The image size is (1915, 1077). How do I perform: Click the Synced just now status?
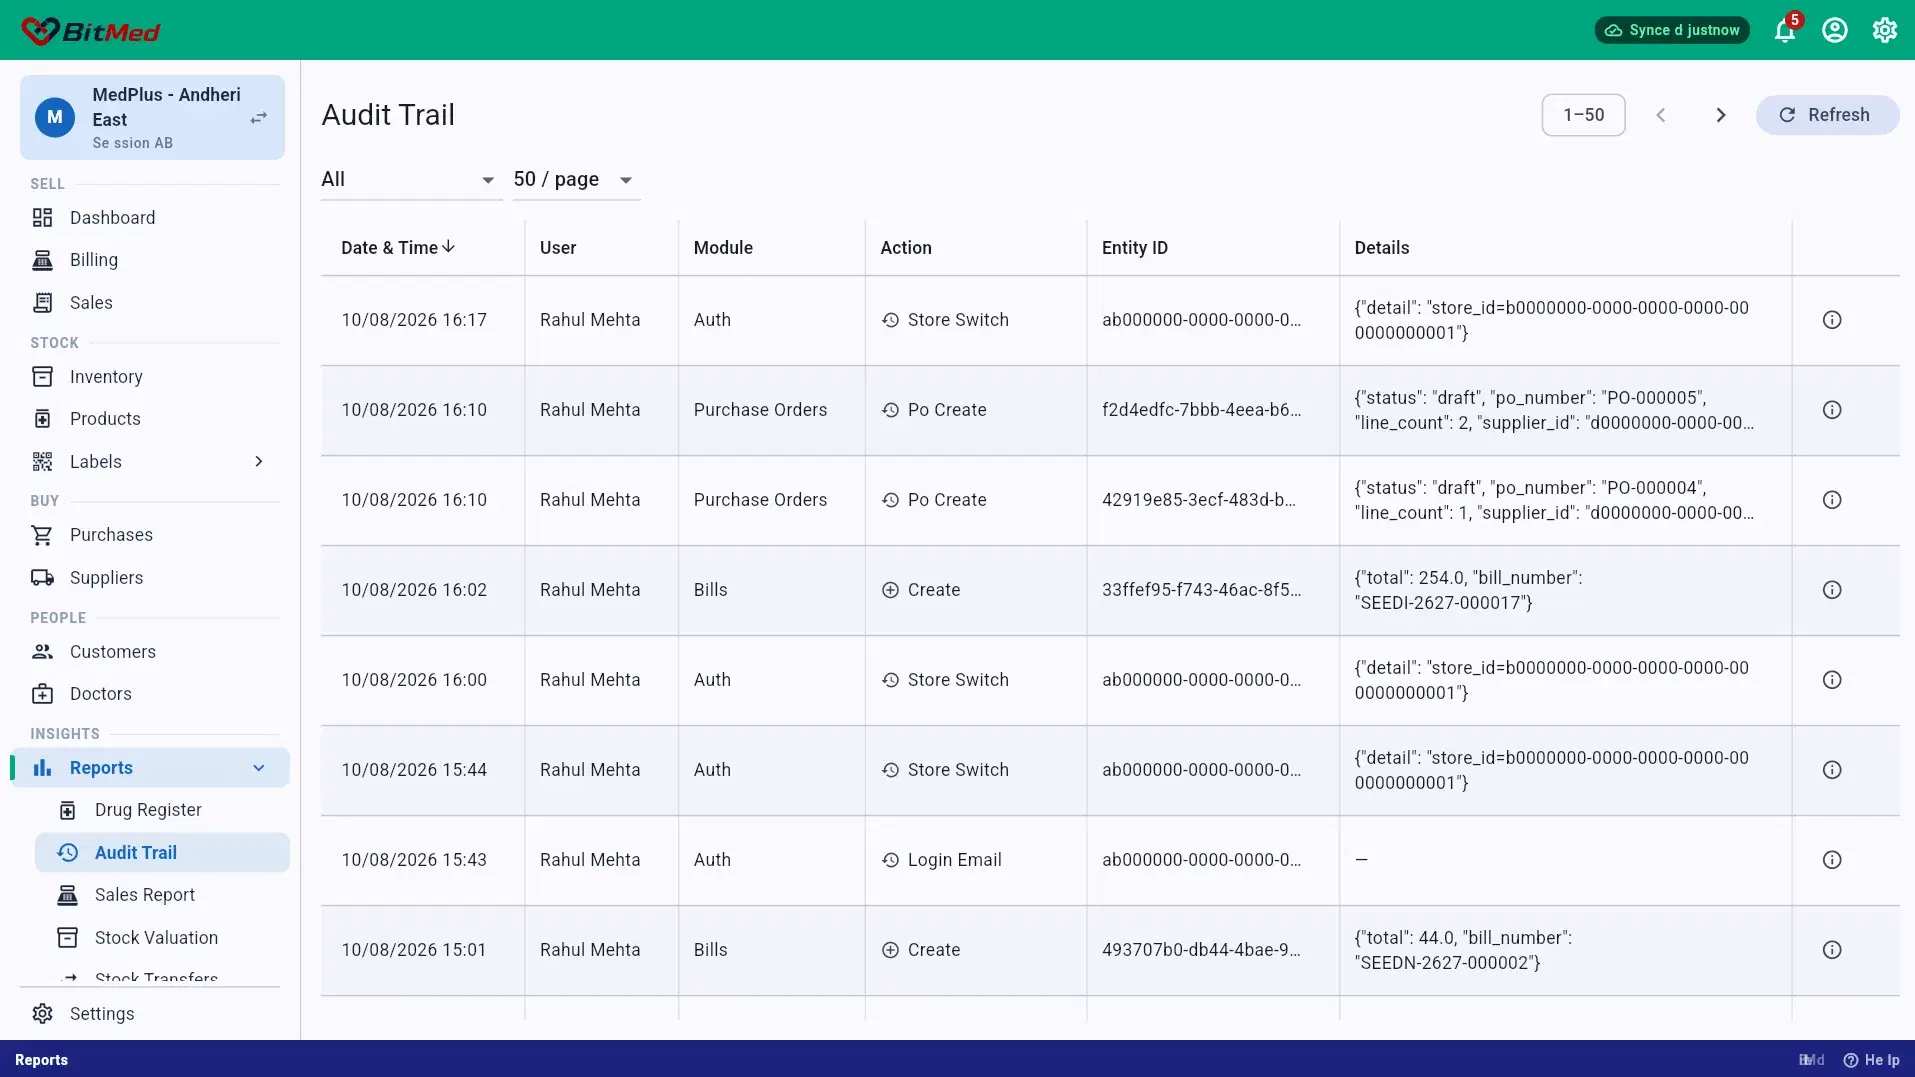pos(1672,30)
